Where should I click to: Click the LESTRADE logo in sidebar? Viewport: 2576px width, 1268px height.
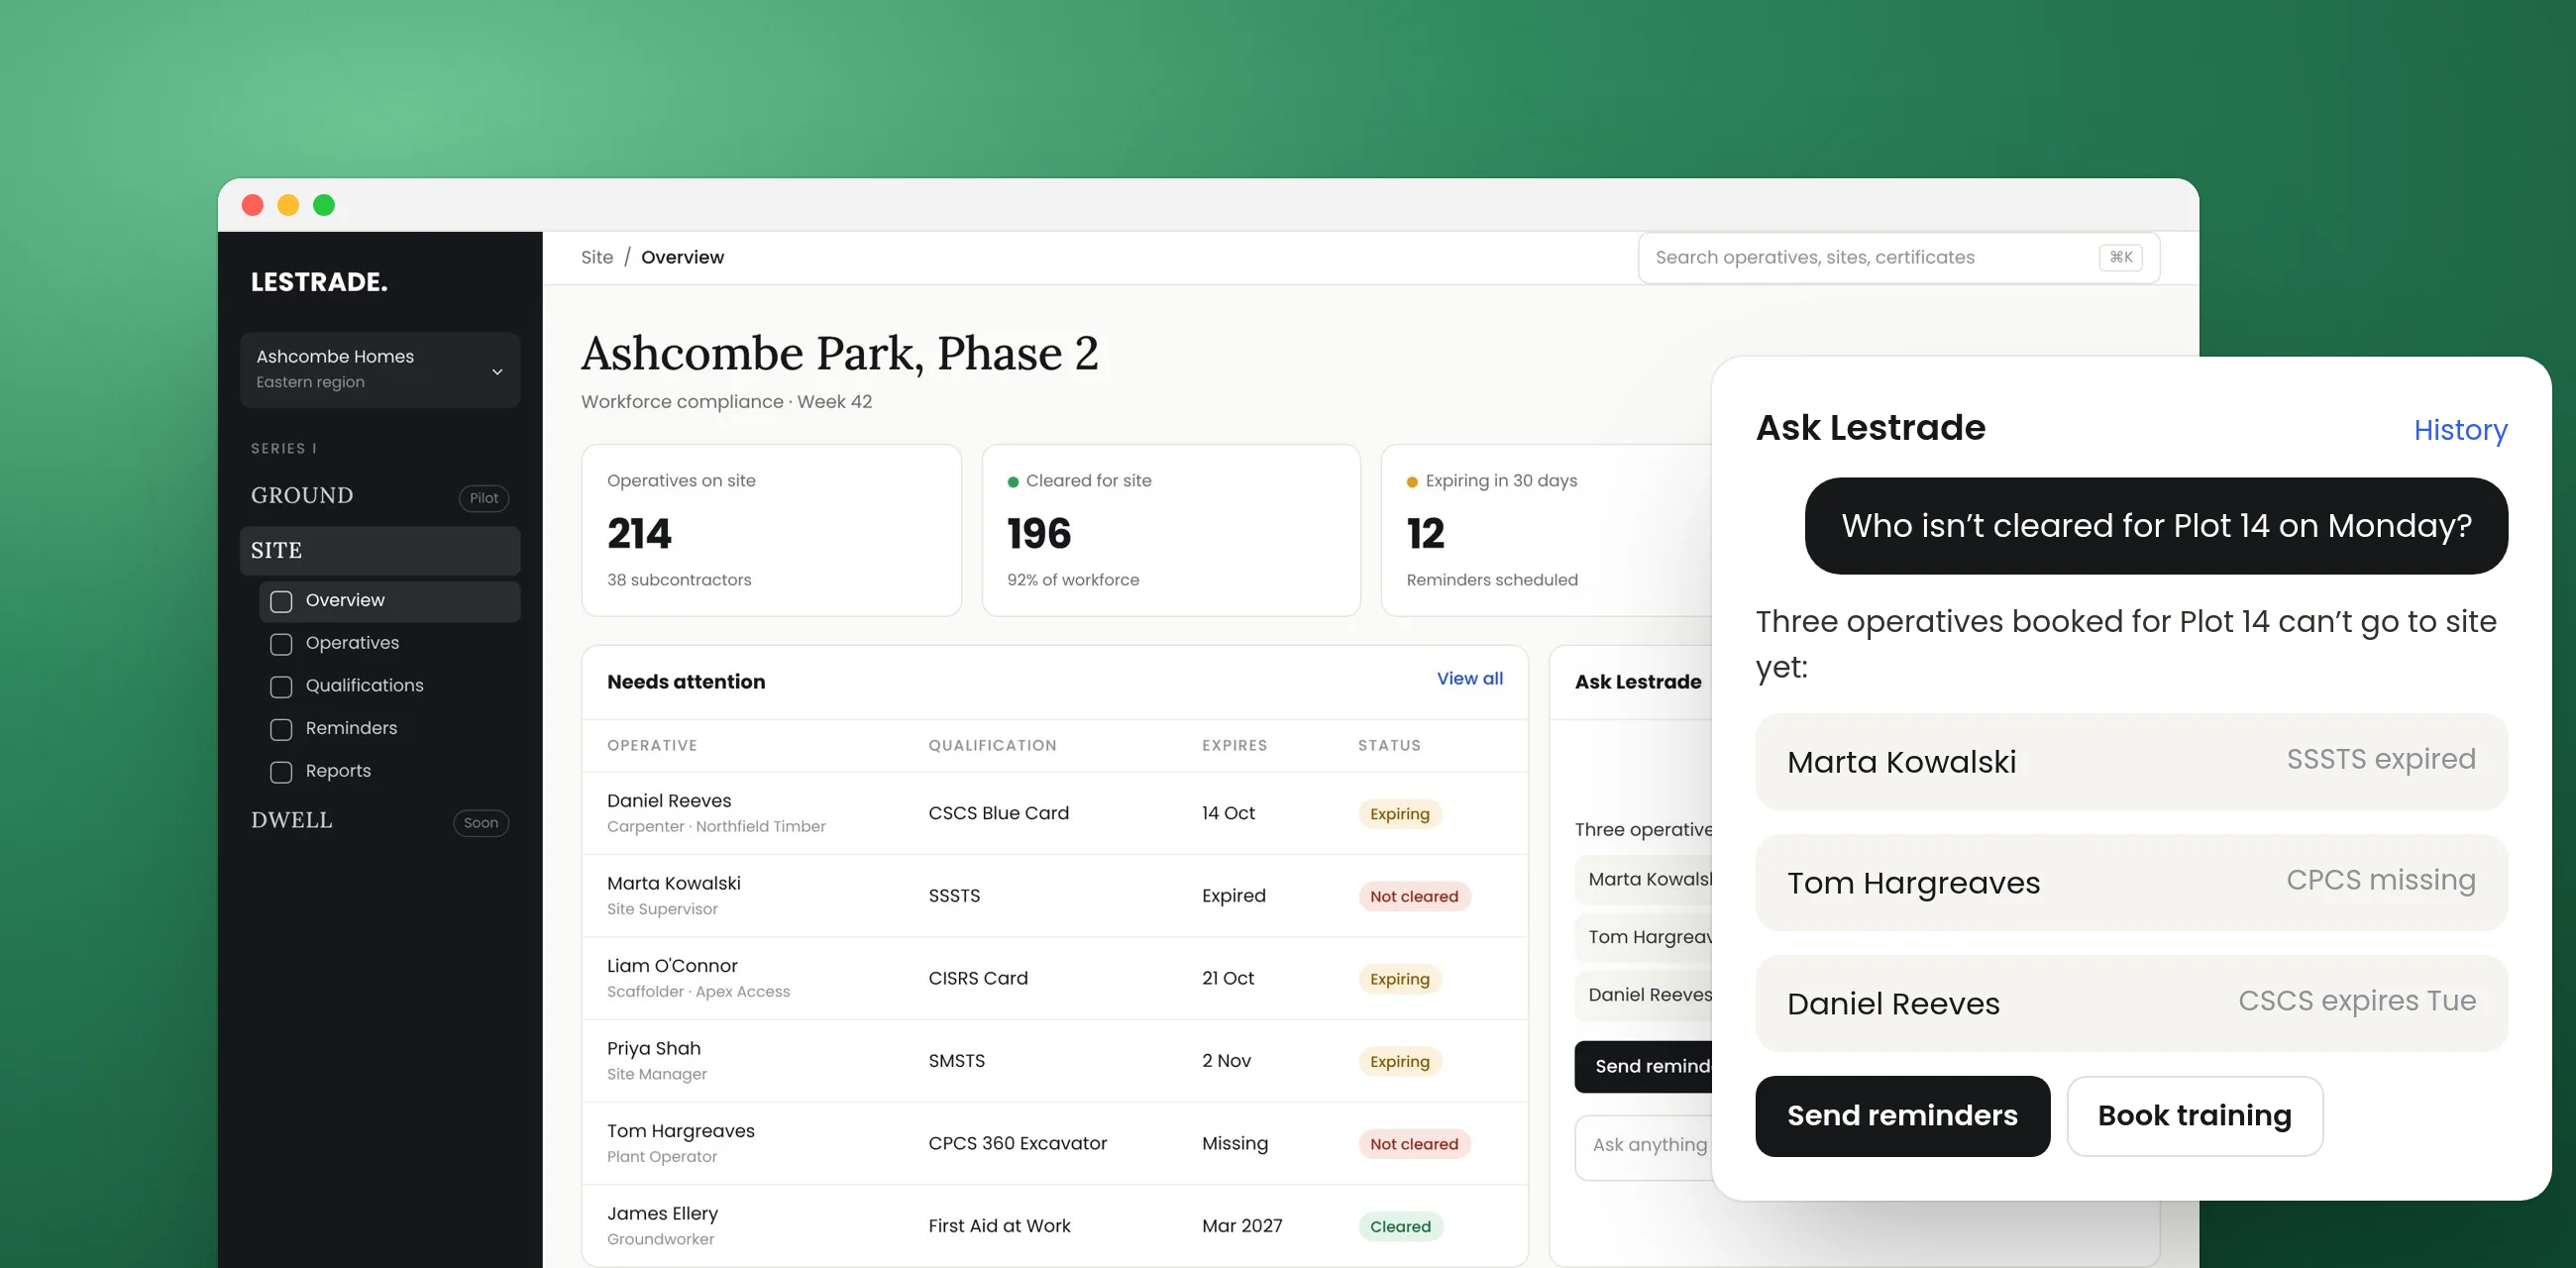tap(319, 282)
